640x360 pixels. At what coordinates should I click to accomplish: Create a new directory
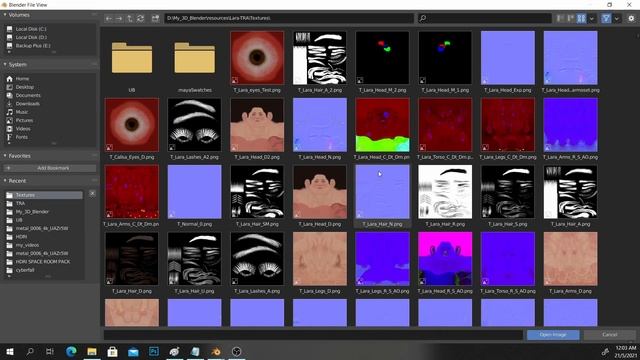[155, 18]
